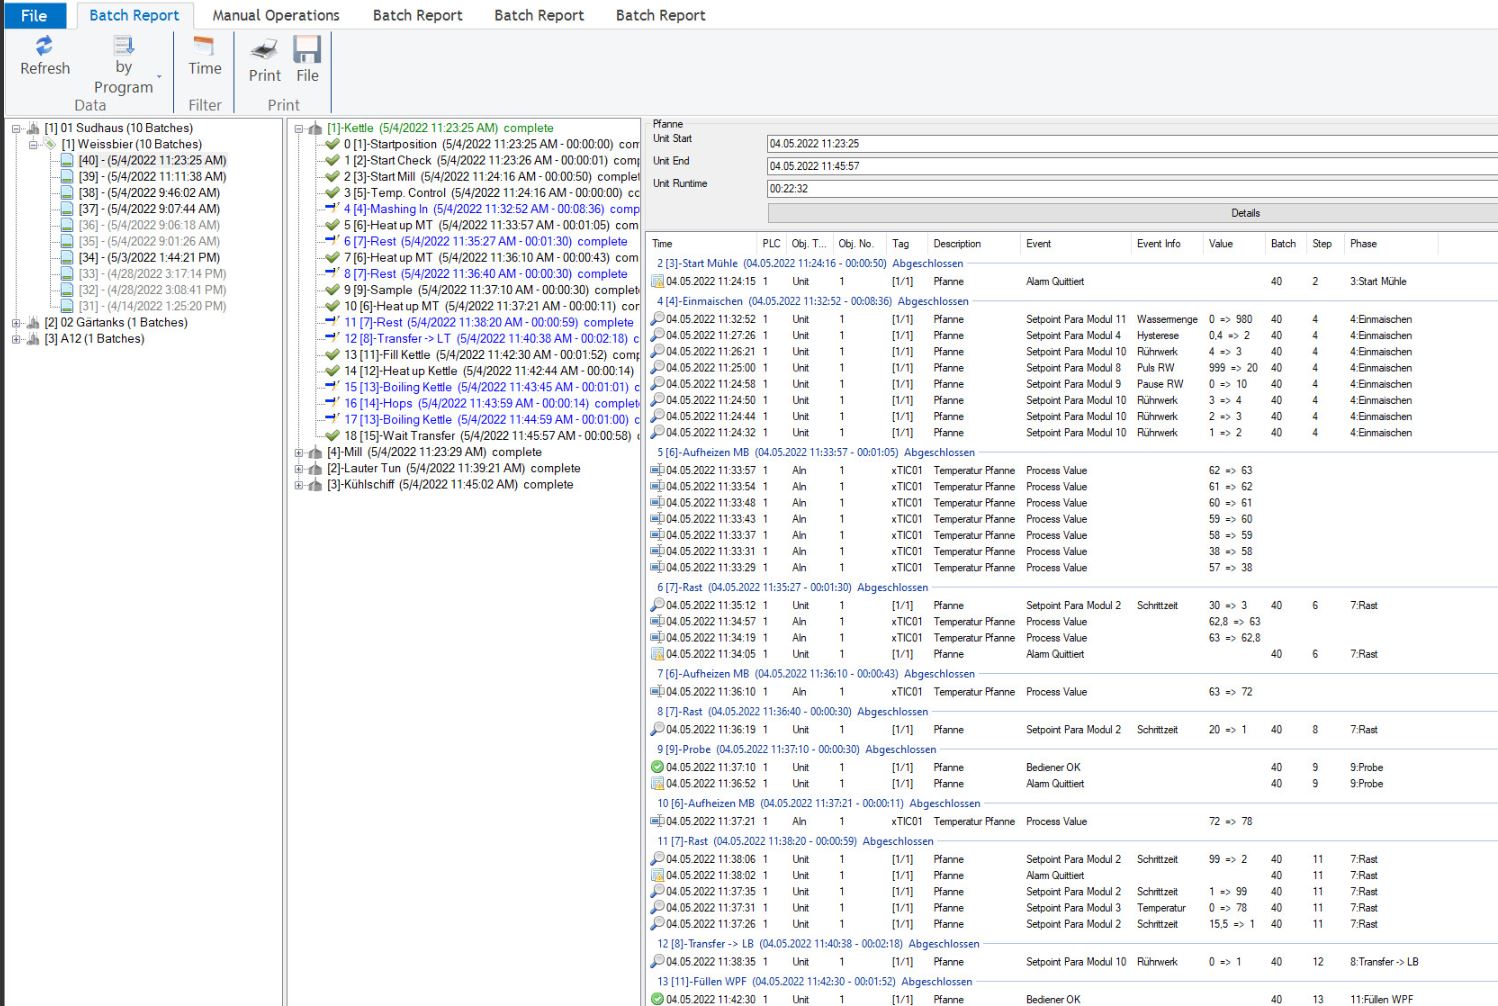The image size is (1498, 1006).
Task: Click the Details button
Action: pyautogui.click(x=1244, y=213)
